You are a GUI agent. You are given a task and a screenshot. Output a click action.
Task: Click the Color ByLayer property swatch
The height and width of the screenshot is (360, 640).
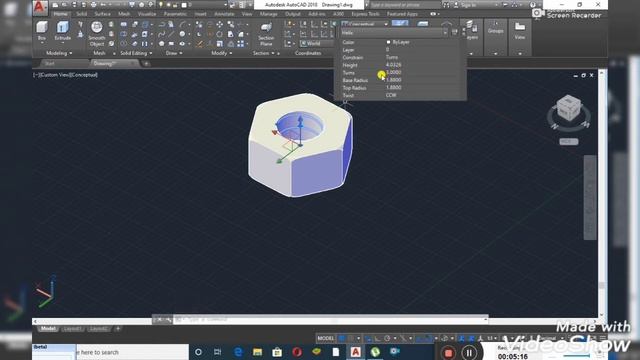[388, 42]
